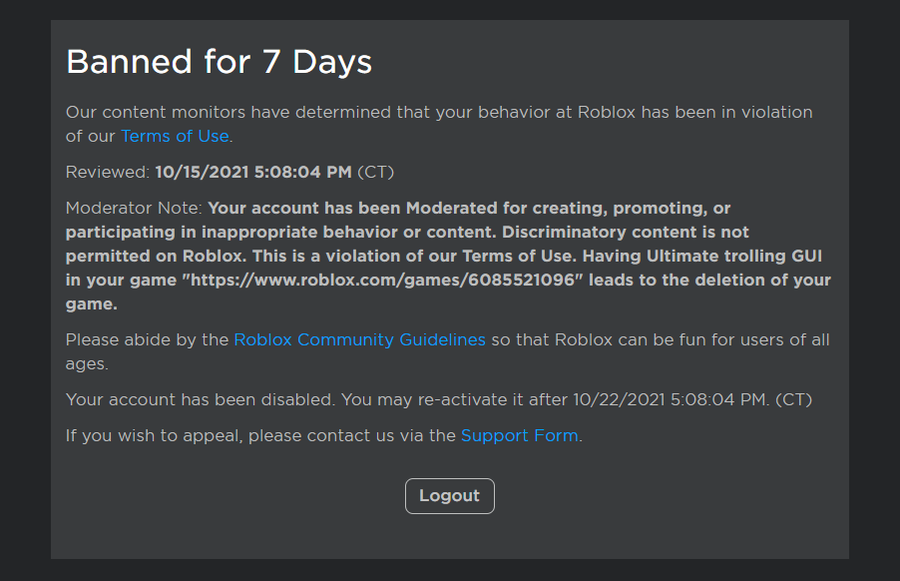The width and height of the screenshot is (900, 581).
Task: Click the "Reviewed:" label
Action: 107,172
